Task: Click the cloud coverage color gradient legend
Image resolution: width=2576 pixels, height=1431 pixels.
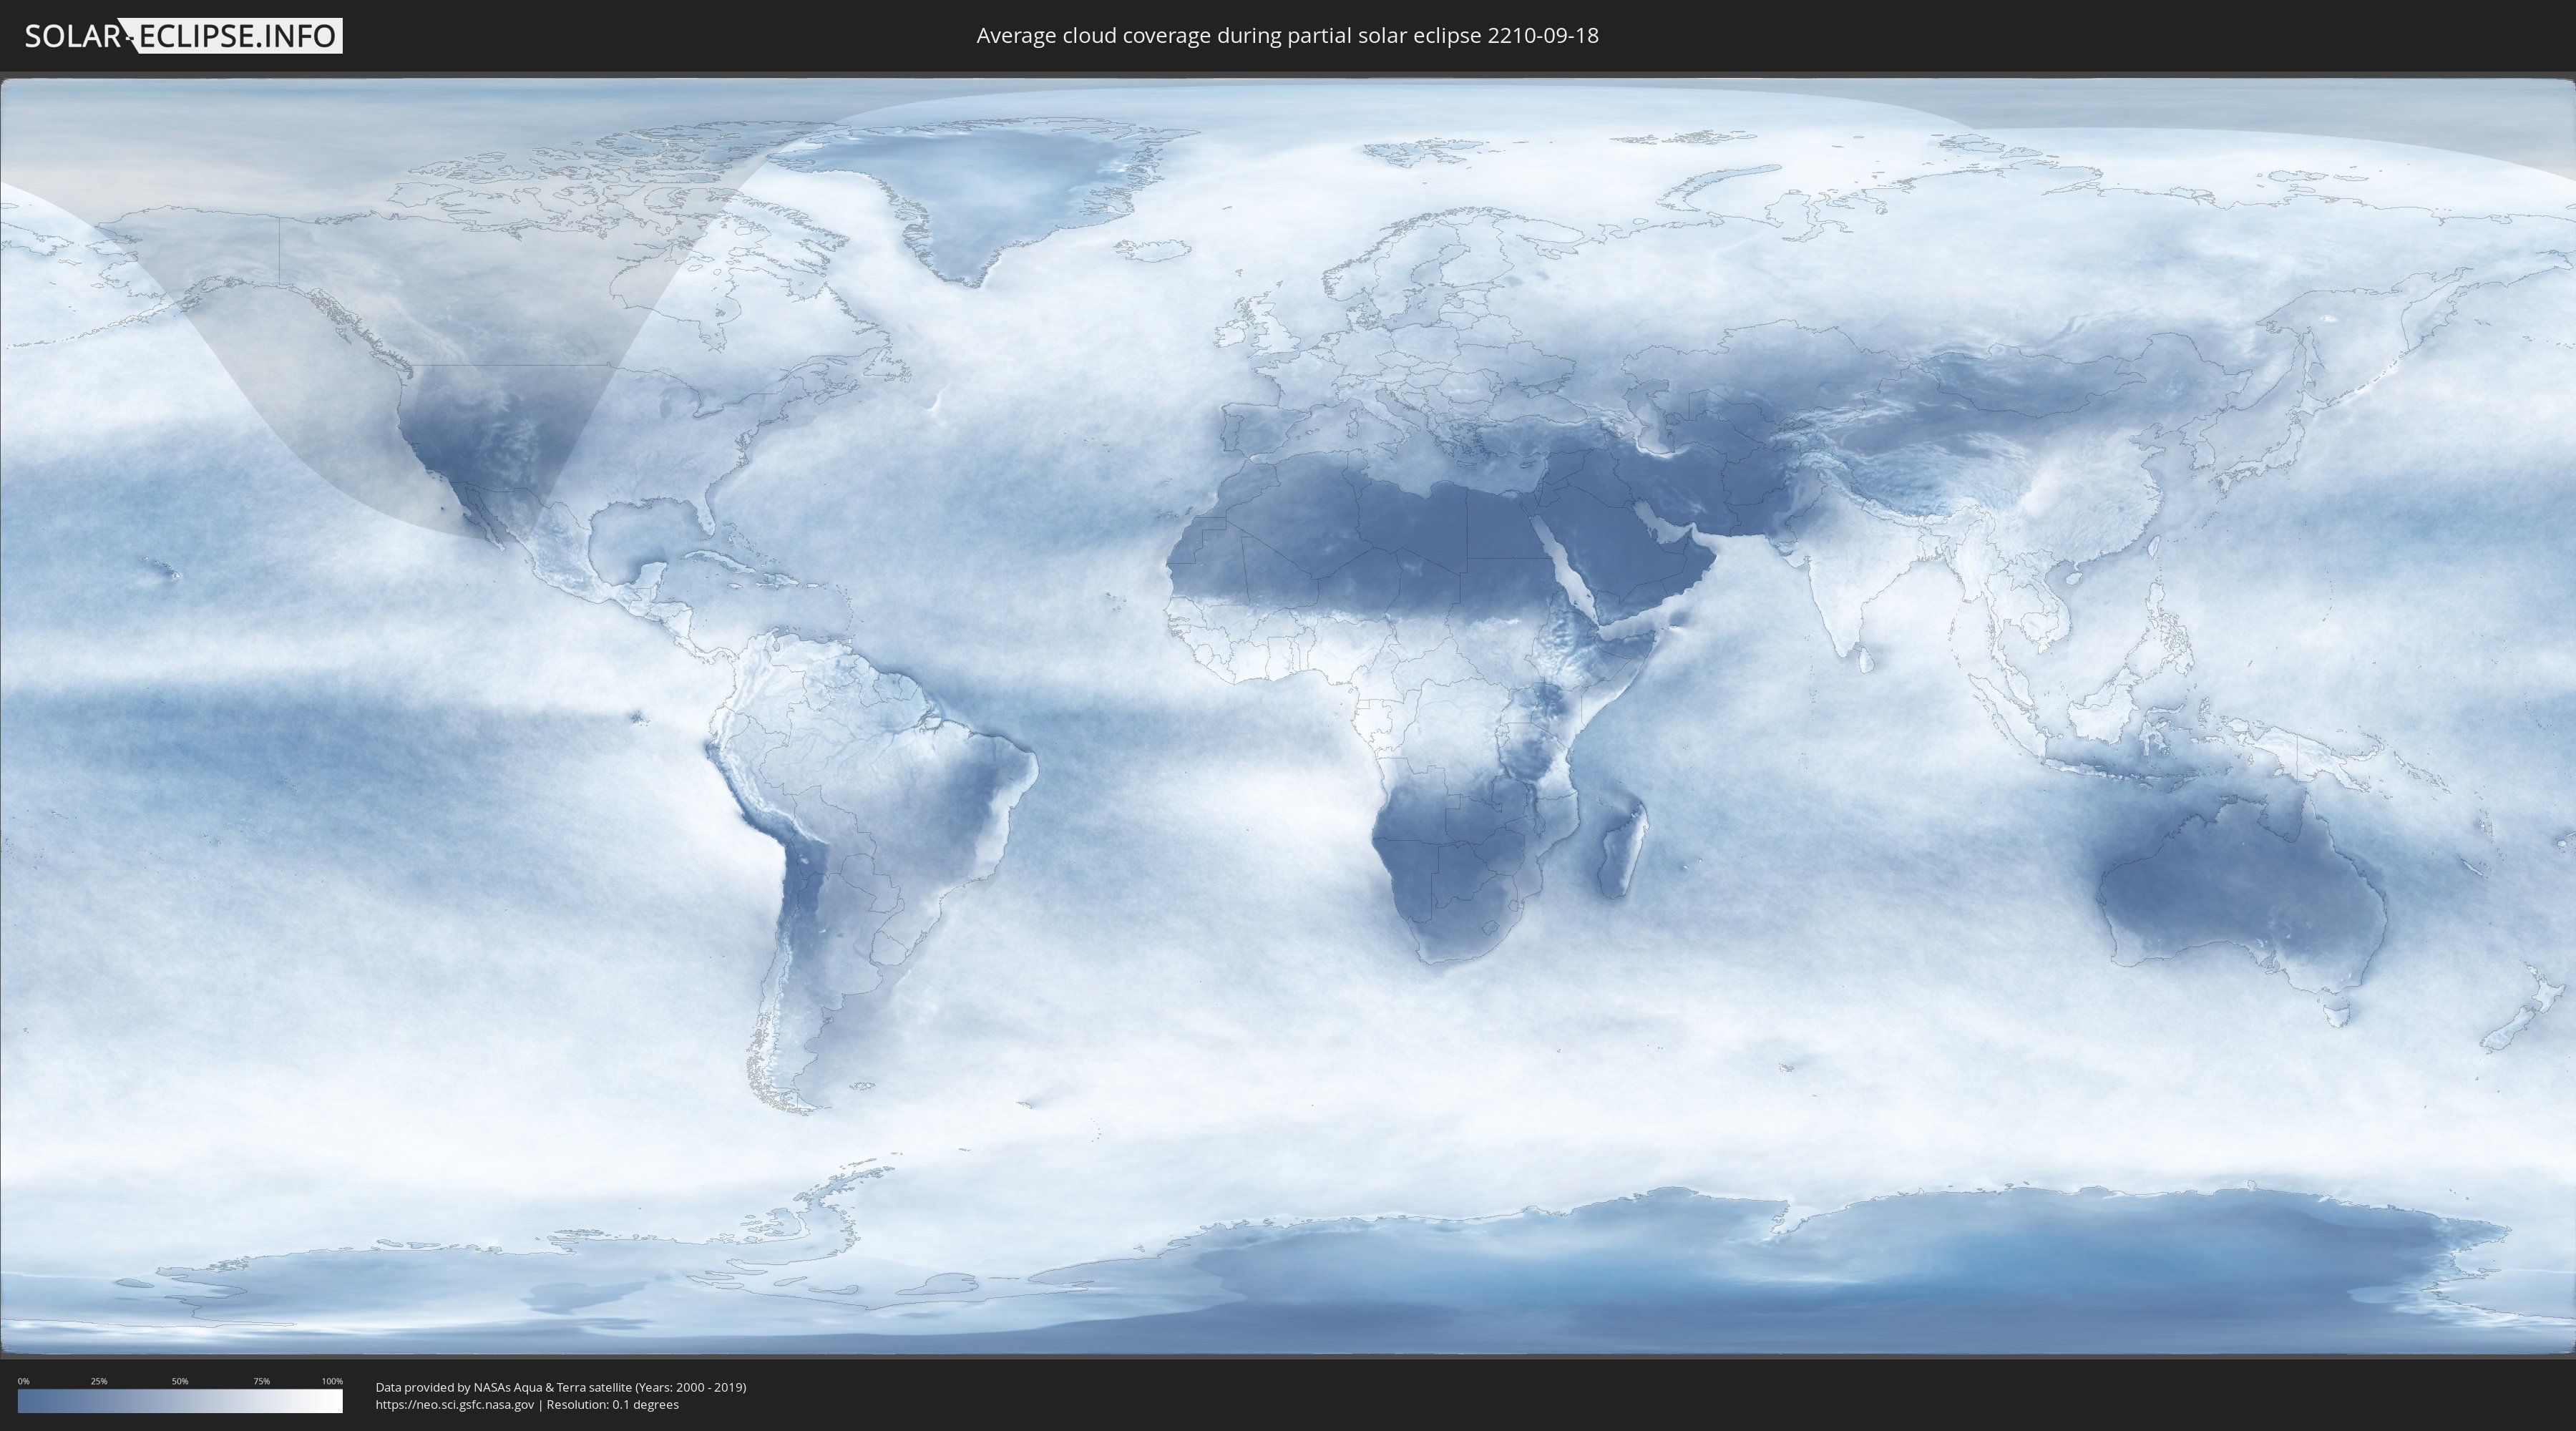Action: [180, 1401]
